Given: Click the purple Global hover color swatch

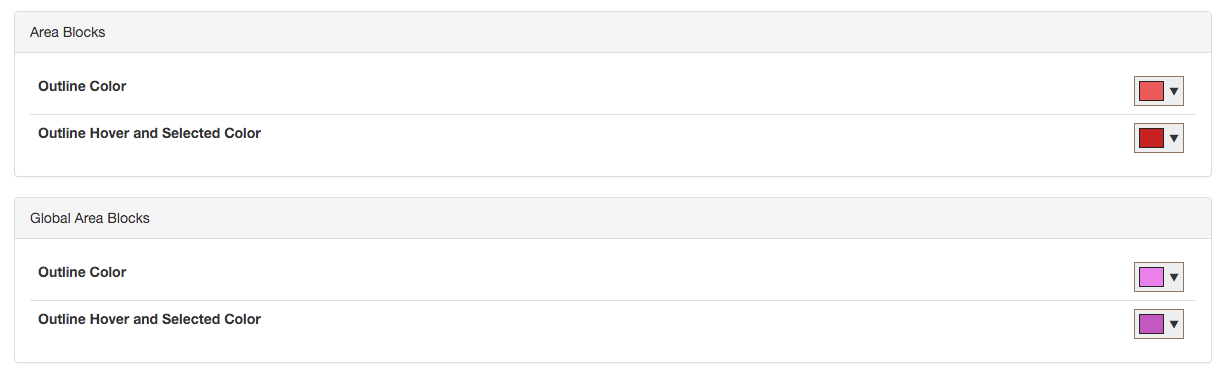Looking at the screenshot, I should 1151,324.
